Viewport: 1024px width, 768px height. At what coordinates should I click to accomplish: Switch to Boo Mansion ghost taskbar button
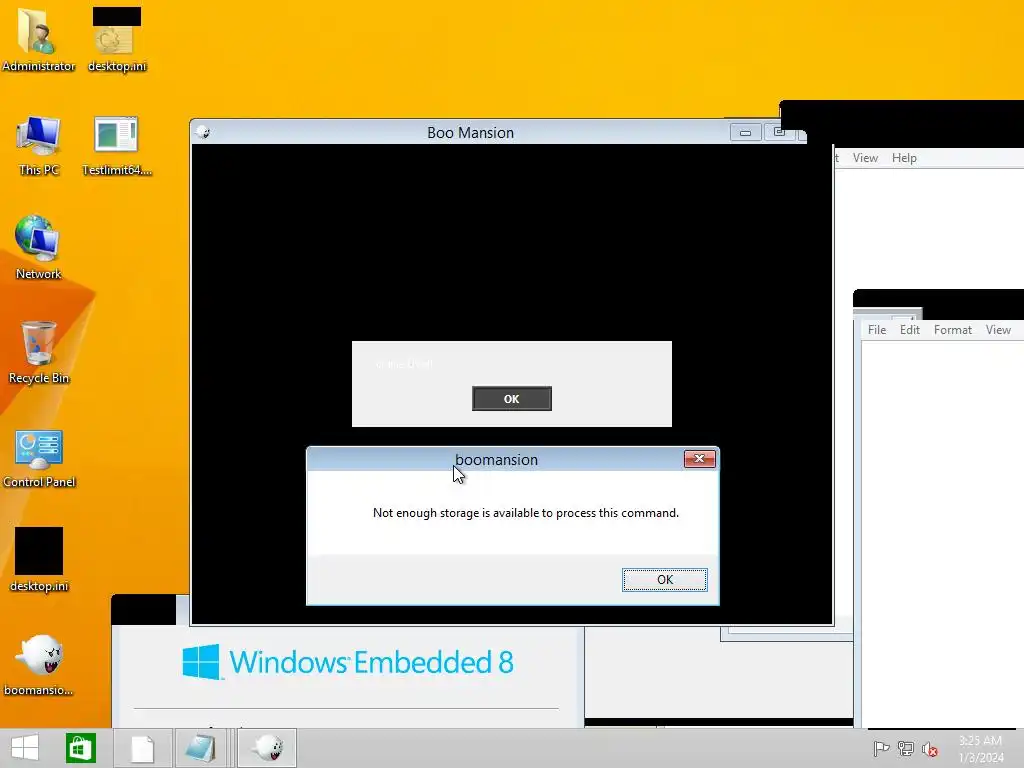pyautogui.click(x=267, y=748)
